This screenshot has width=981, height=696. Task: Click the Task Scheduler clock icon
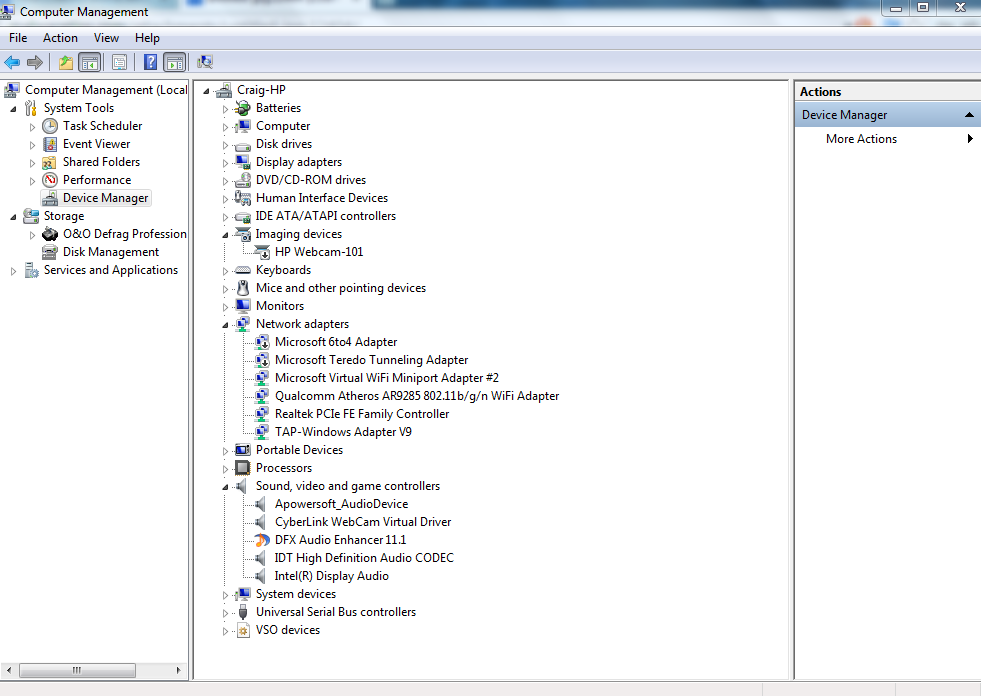50,126
